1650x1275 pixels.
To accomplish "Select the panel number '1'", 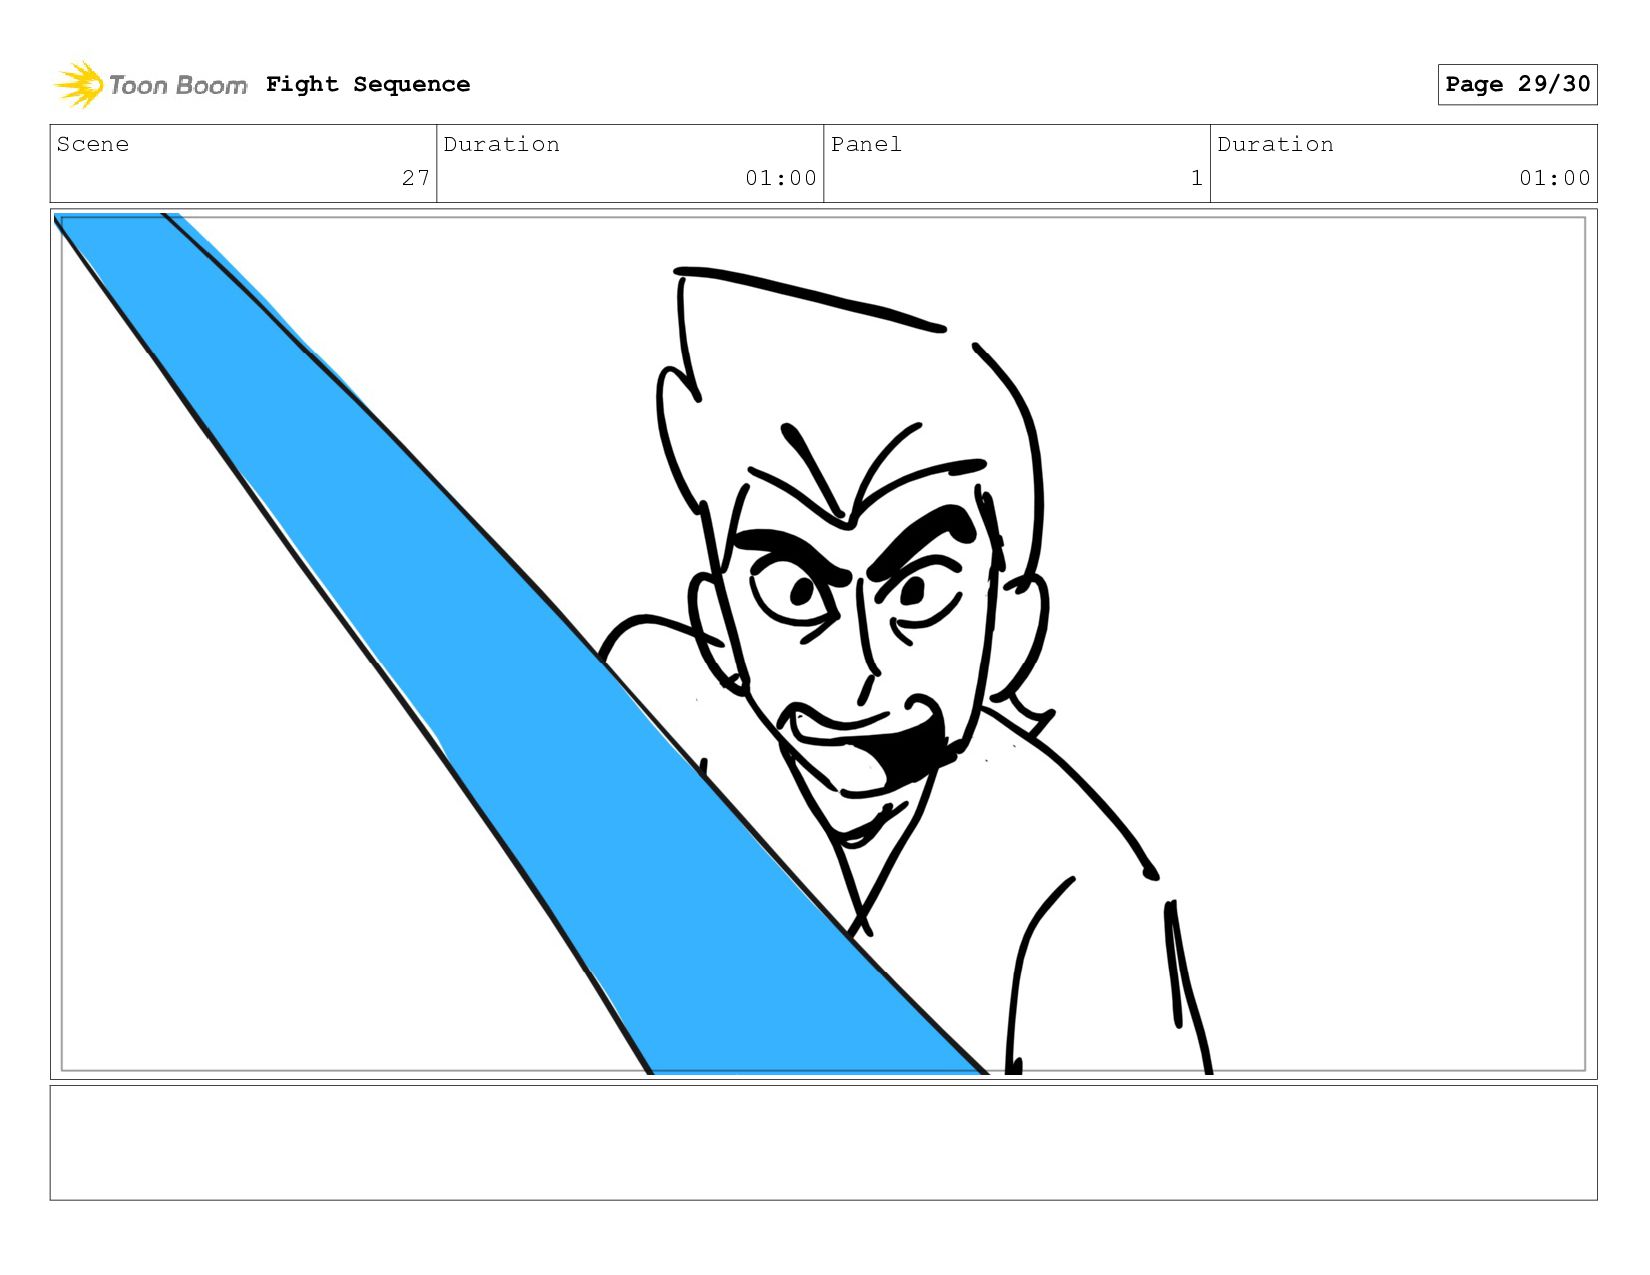I will pos(1196,178).
